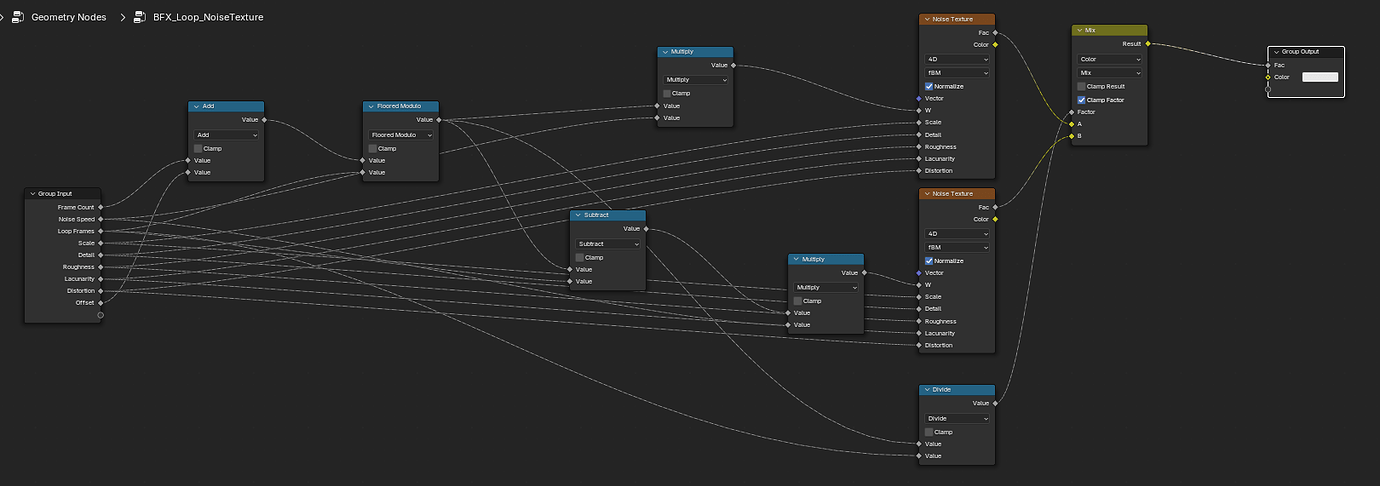Click Lacunarity input socket of upper Noise Texture
Image resolution: width=1380 pixels, height=486 pixels.
pos(918,158)
